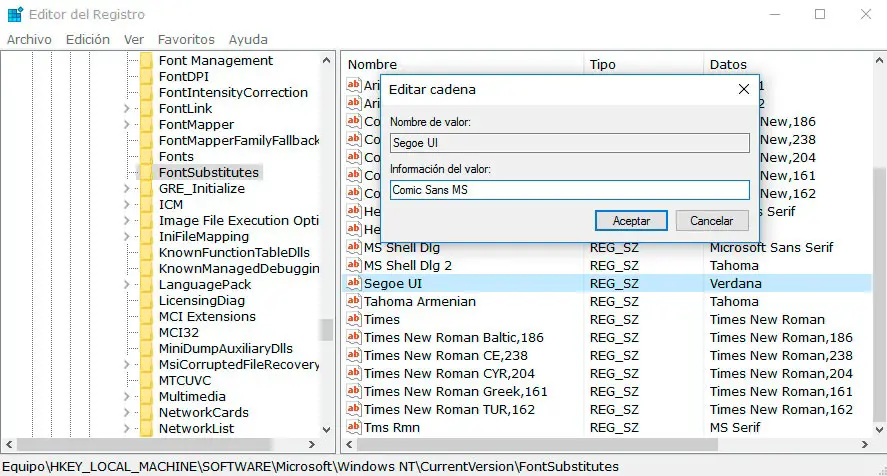Expand the IniFileMapping key
The height and width of the screenshot is (476, 887).
pyautogui.click(x=127, y=237)
